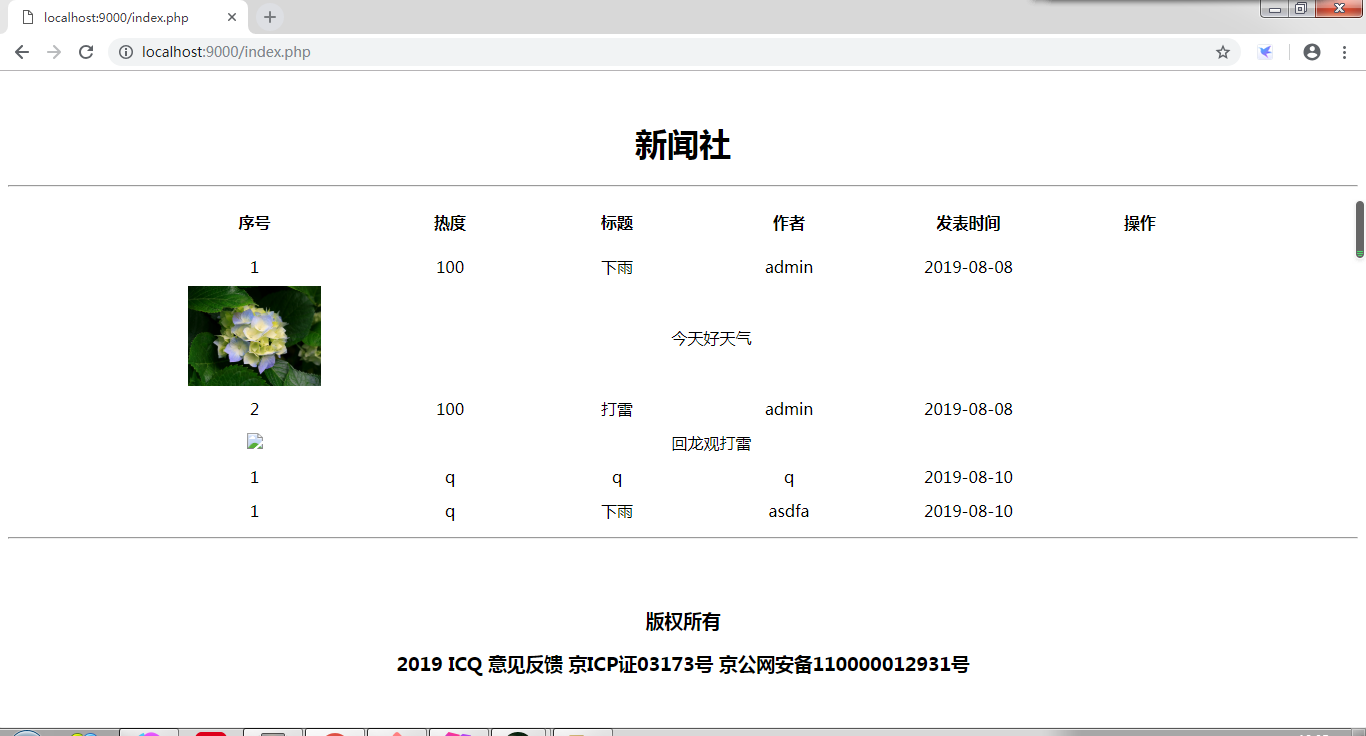This screenshot has width=1366, height=736.
Task: Click the 今天好天气 summary text
Action: click(x=711, y=338)
